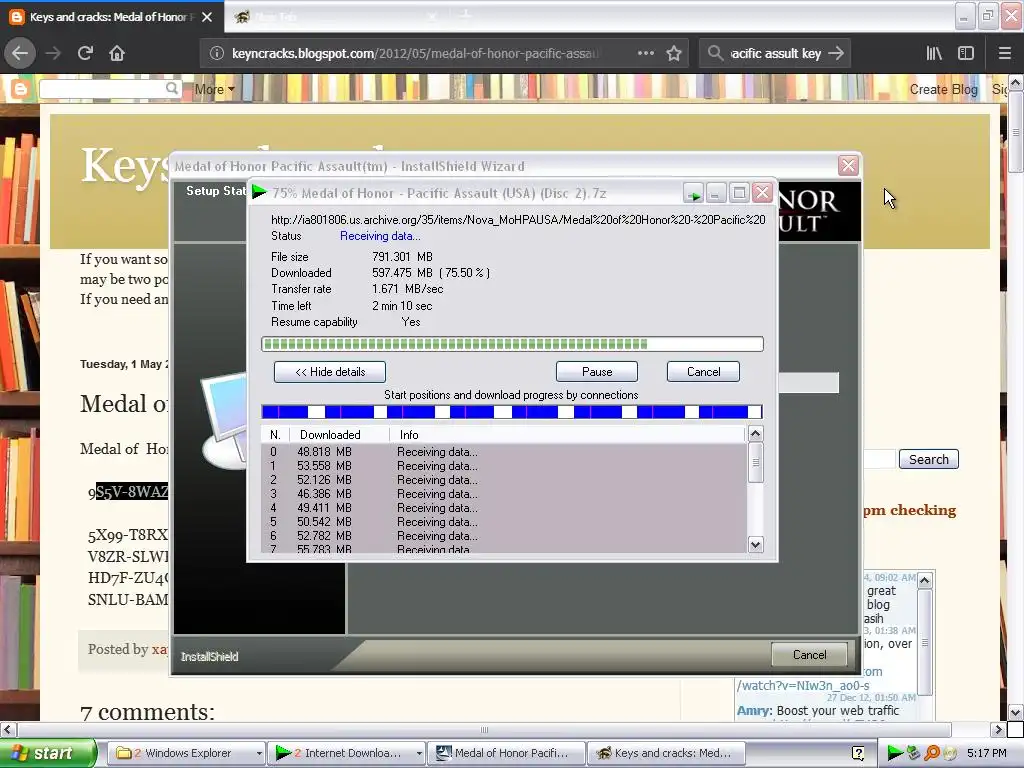Select connection row 0 with 48.818 MB
Image resolution: width=1024 pixels, height=768 pixels.
click(504, 452)
